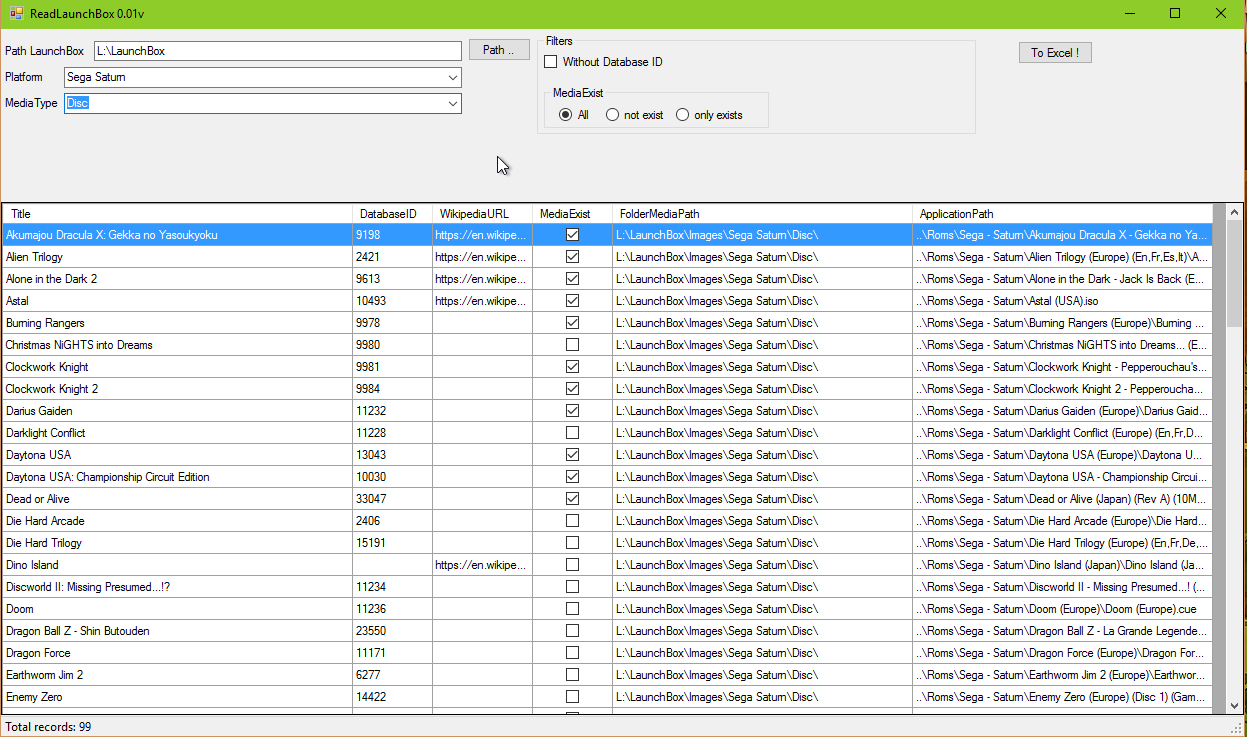Select the Darius Gaiden title cell
Viewport: 1247px width, 737px height.
coord(177,411)
